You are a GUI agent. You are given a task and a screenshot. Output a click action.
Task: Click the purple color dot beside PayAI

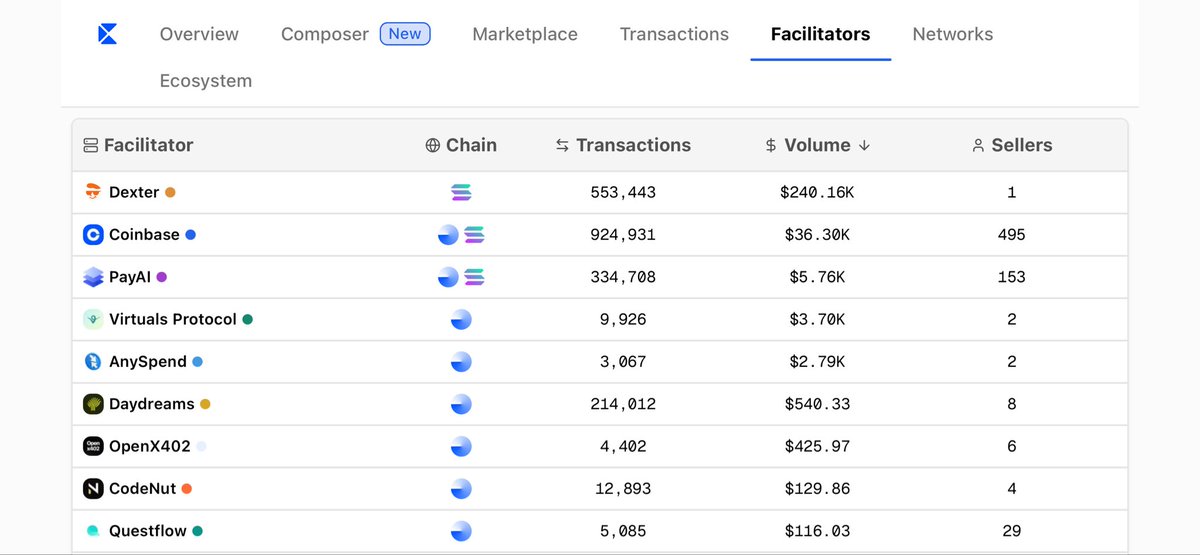[161, 277]
